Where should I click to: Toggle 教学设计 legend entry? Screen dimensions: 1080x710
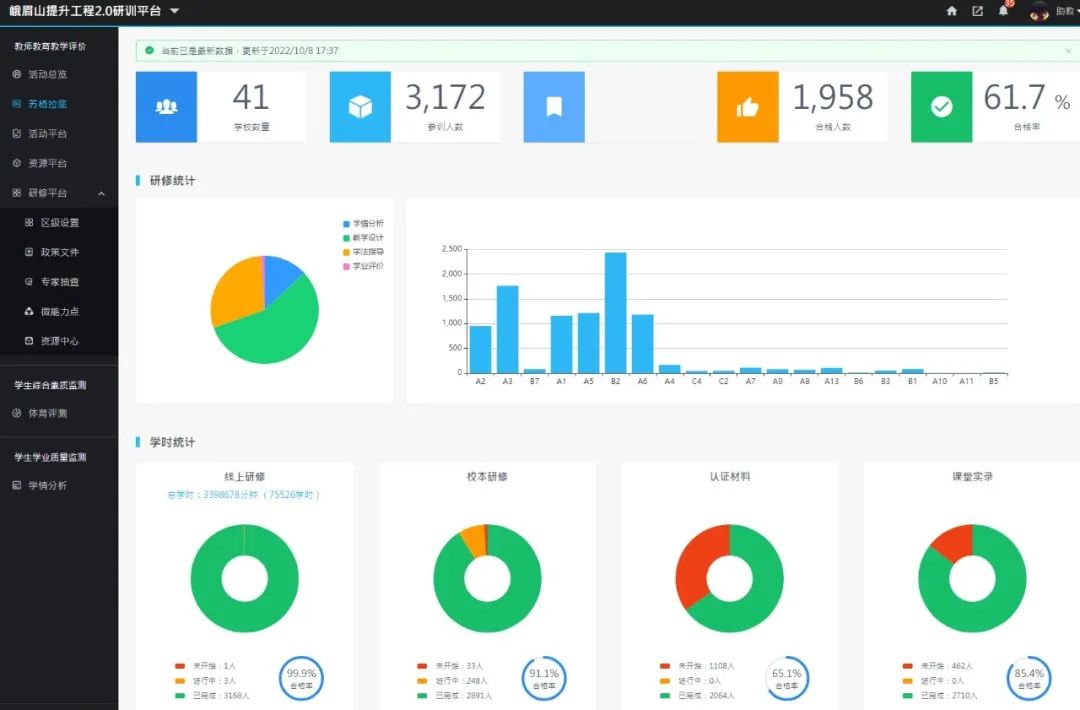[363, 238]
